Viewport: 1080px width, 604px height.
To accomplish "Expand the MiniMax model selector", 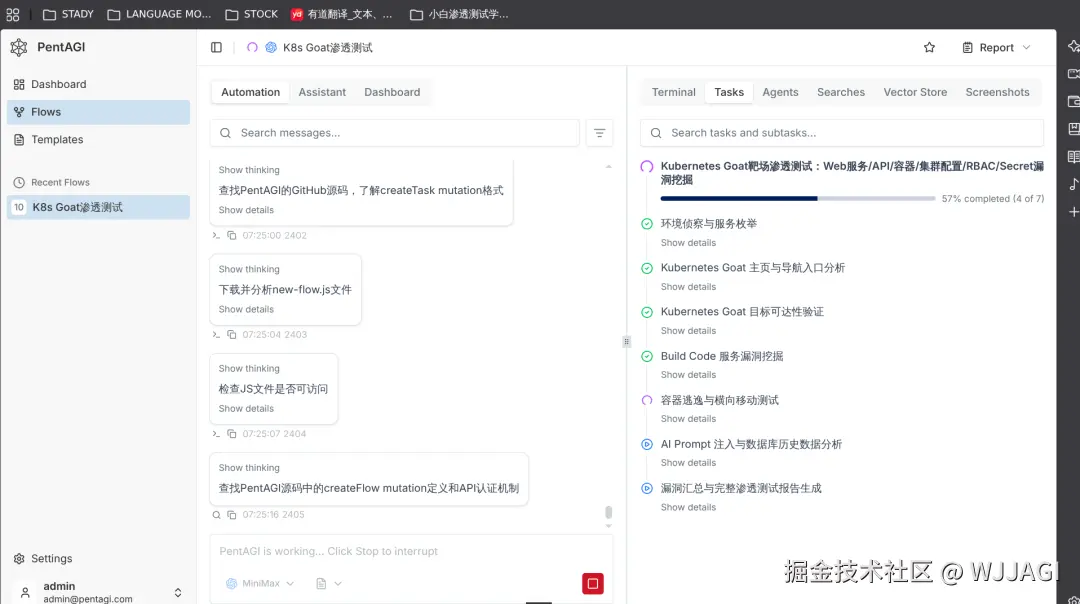I will pos(260,583).
